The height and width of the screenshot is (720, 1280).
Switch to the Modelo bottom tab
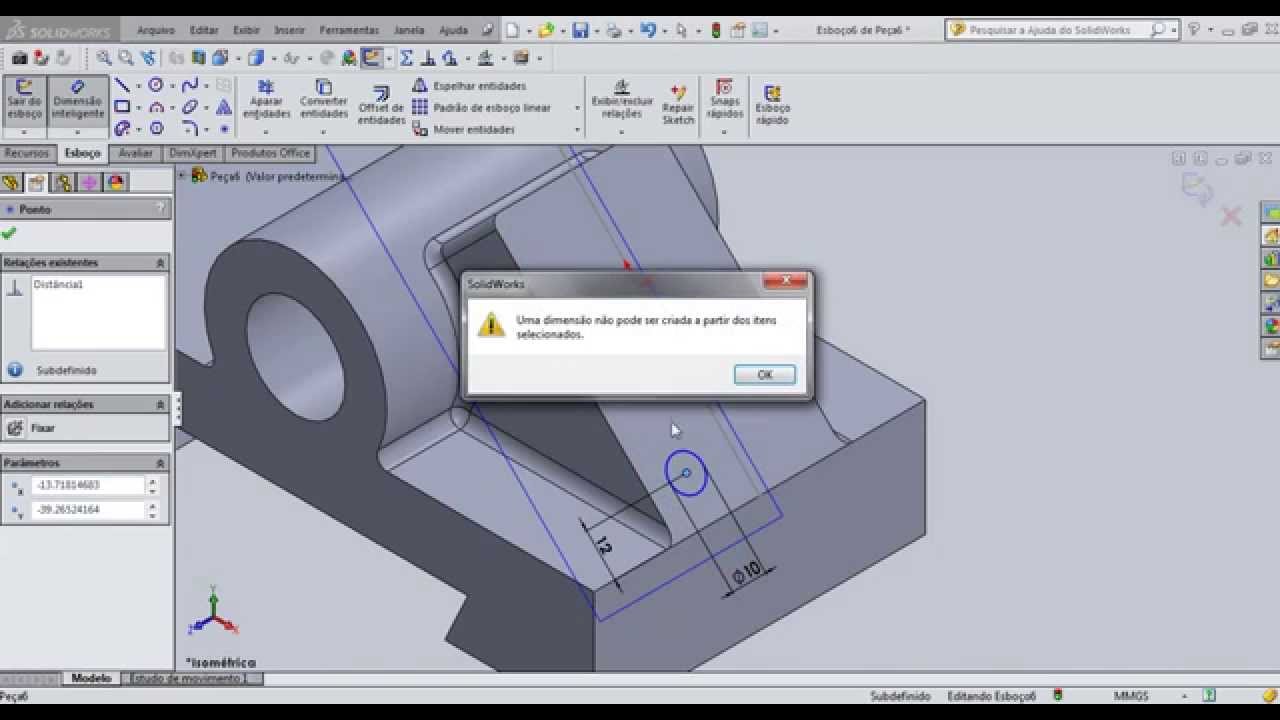coord(91,678)
